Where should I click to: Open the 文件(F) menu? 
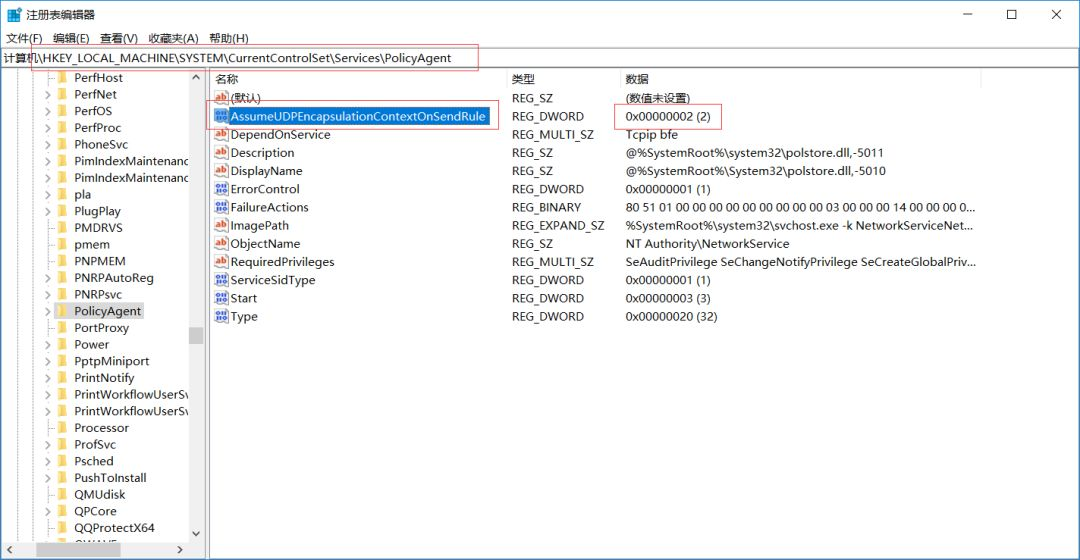point(24,38)
